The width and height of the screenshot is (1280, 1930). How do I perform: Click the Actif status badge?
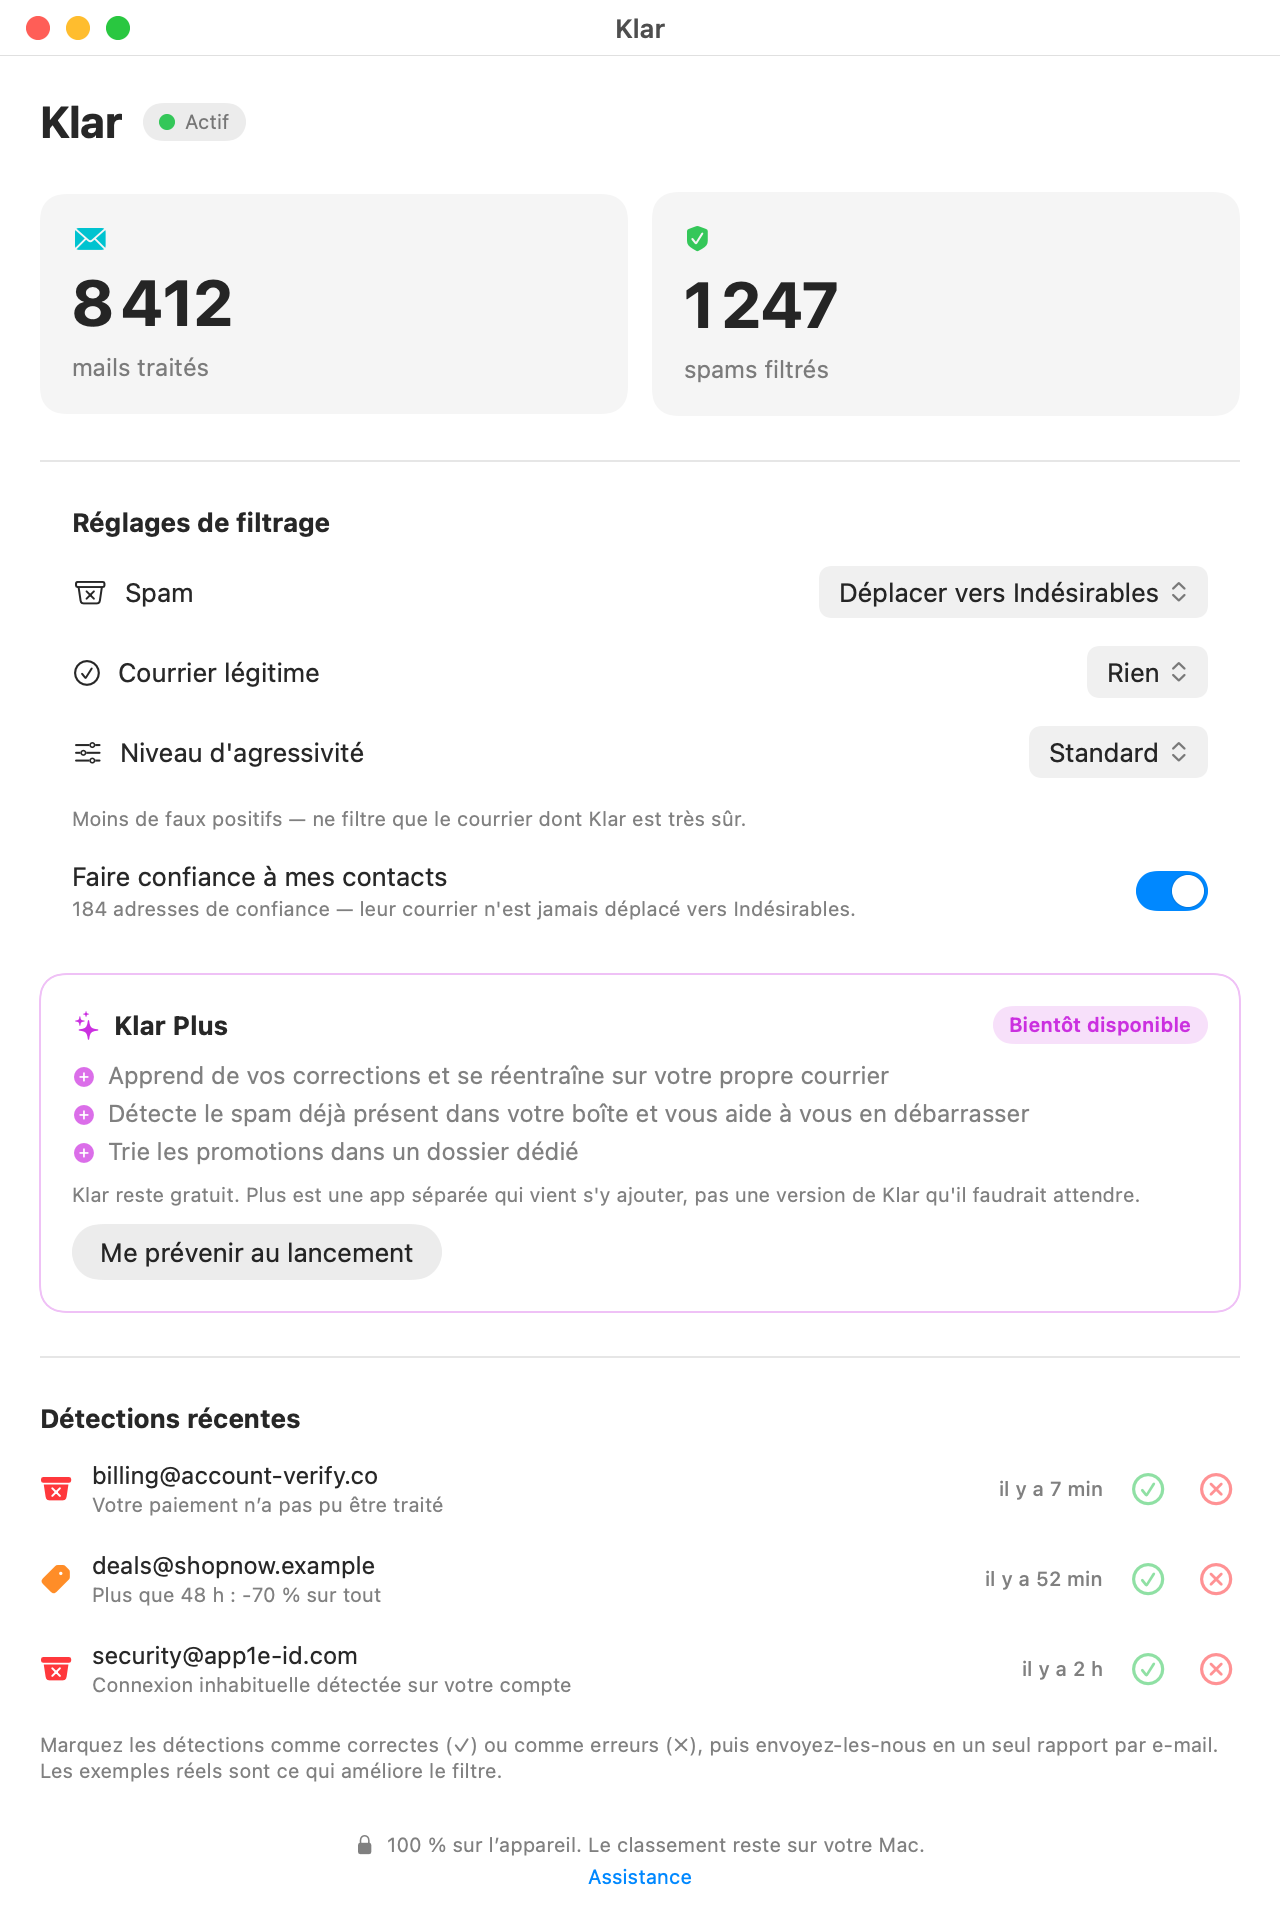[x=194, y=122]
